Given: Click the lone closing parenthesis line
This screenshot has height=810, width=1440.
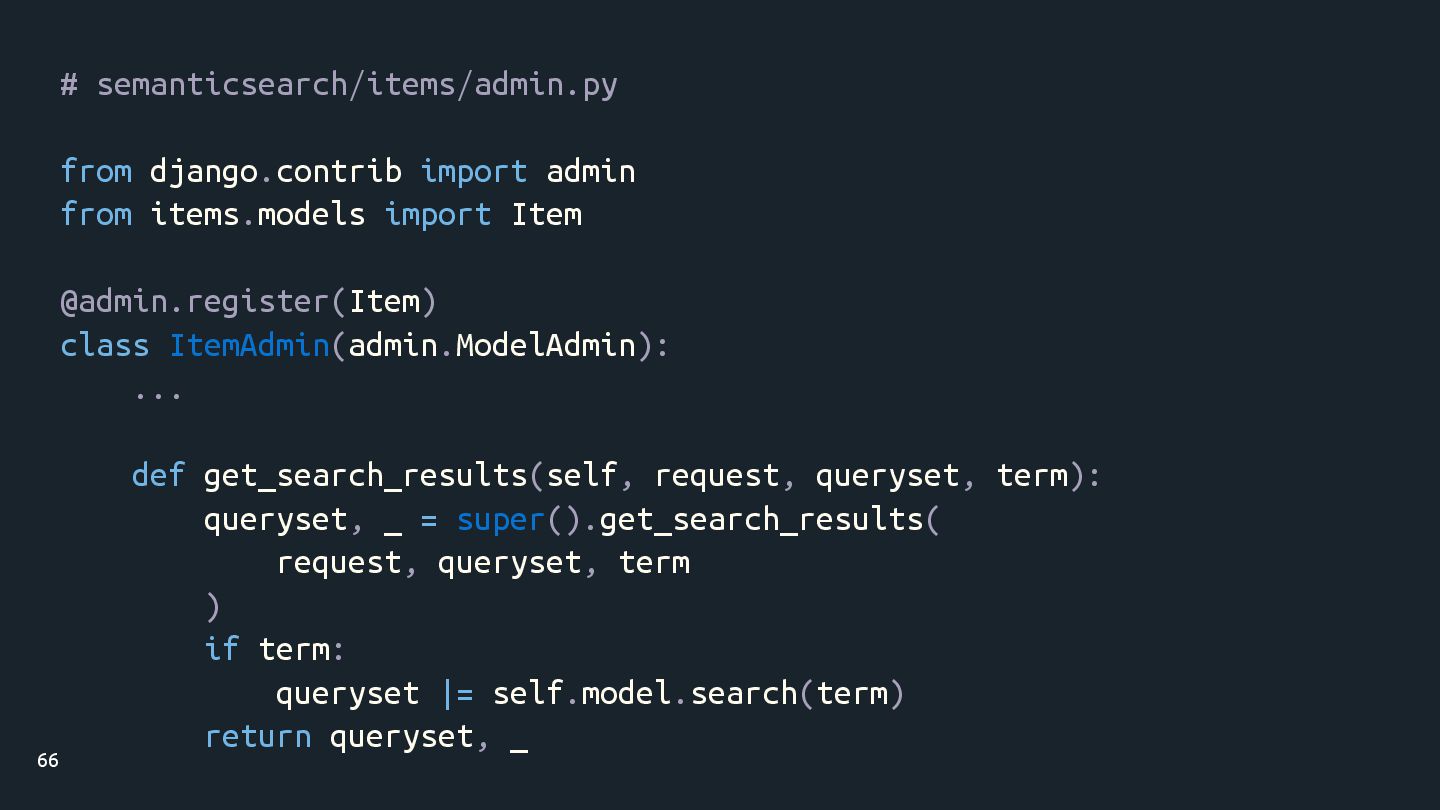Looking at the screenshot, I should [212, 606].
